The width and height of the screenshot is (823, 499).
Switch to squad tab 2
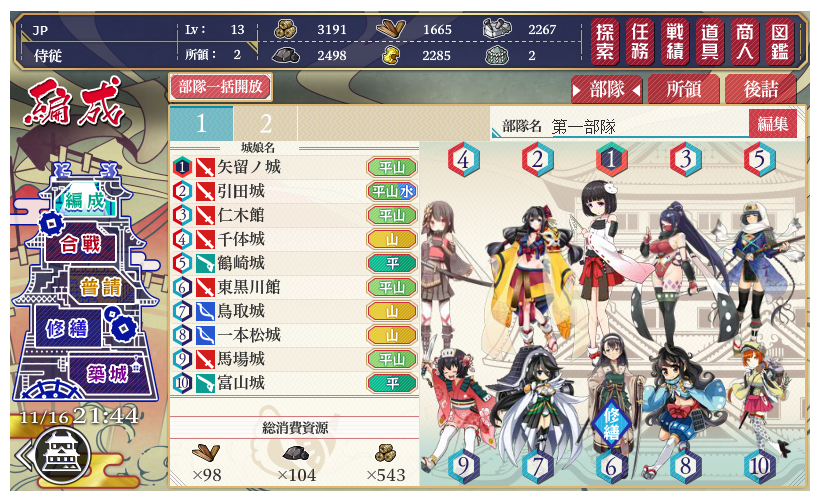[266, 124]
